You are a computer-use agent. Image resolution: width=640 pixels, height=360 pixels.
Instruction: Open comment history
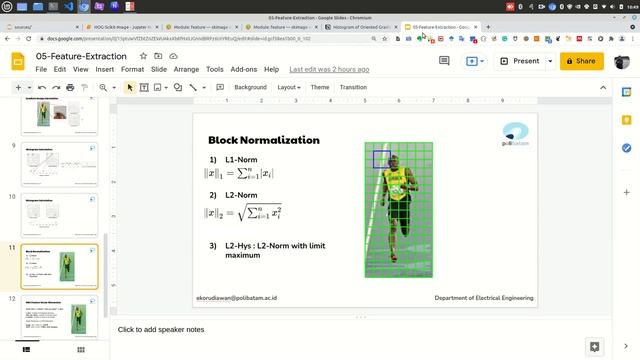[x=444, y=61]
